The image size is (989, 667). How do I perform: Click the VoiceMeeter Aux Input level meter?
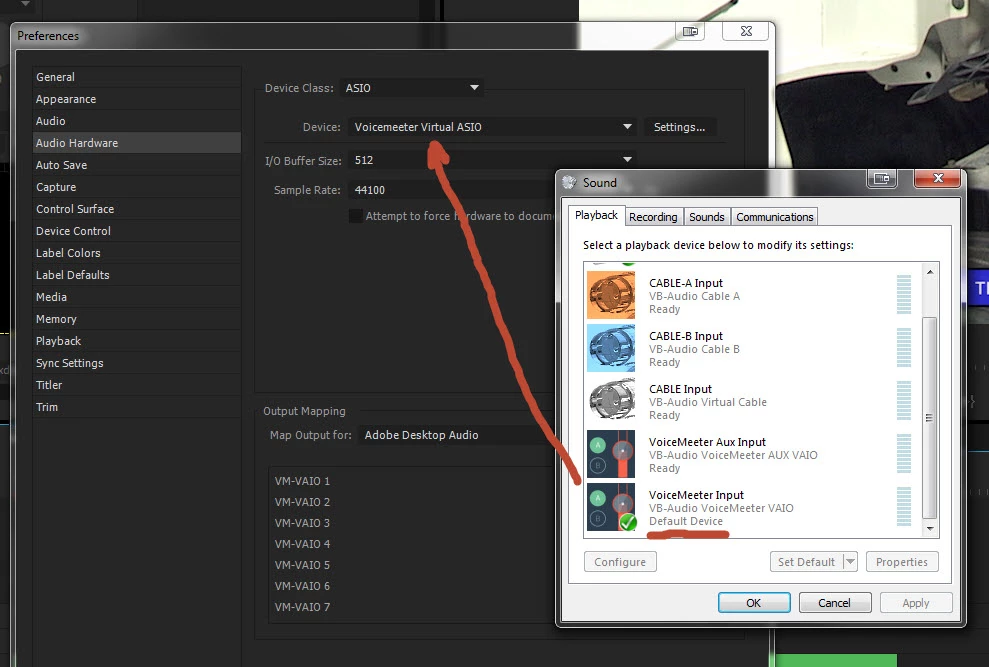[x=904, y=453]
